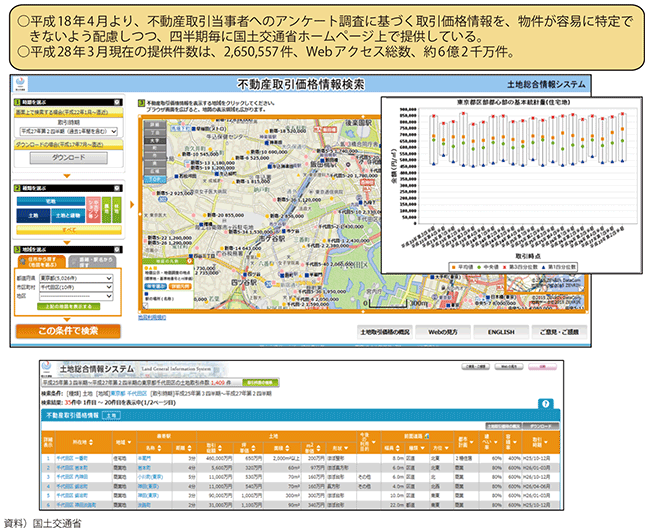Switch to 路線・駅名から探す tab
Viewport: 649px width, 532px height.
click(x=92, y=262)
